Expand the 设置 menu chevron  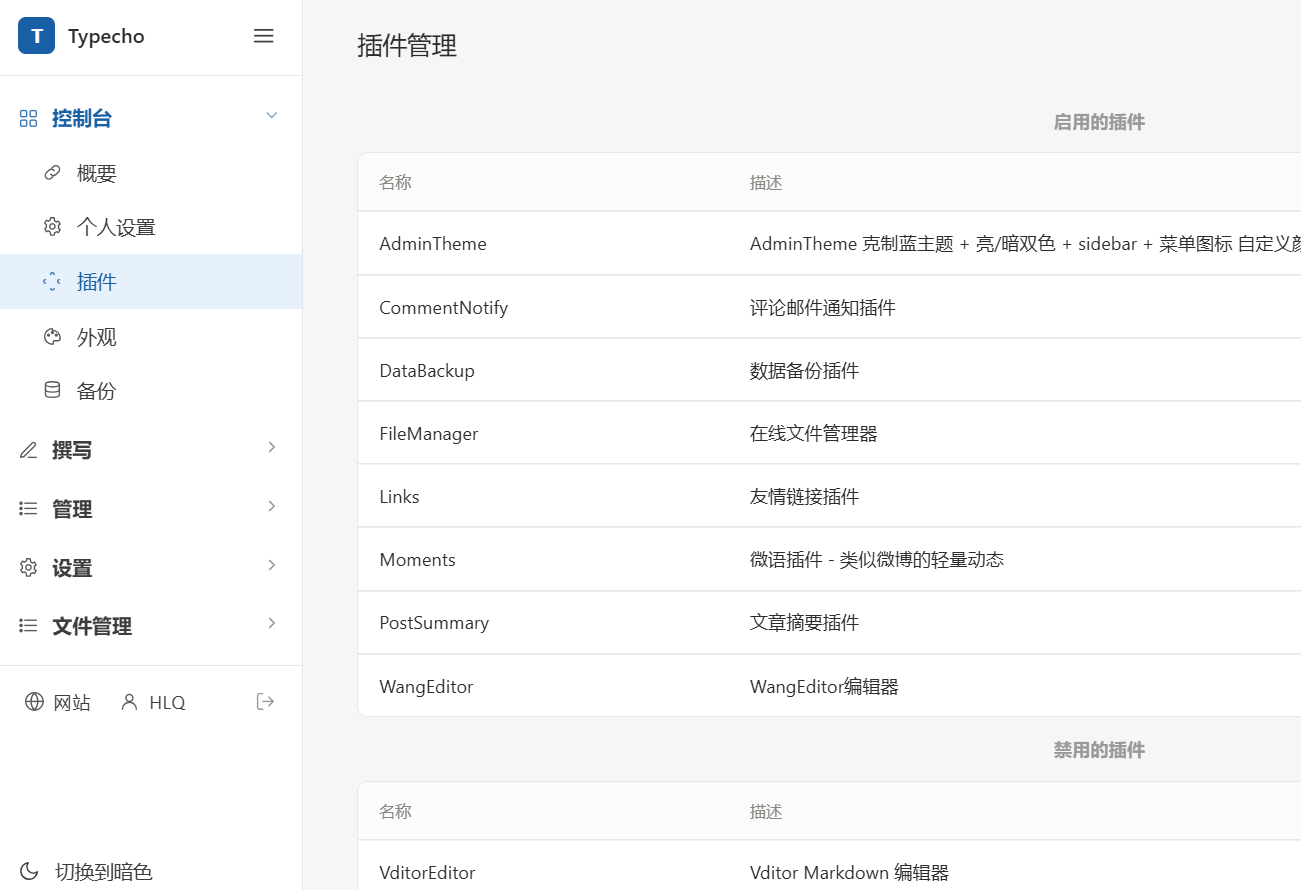pos(271,565)
